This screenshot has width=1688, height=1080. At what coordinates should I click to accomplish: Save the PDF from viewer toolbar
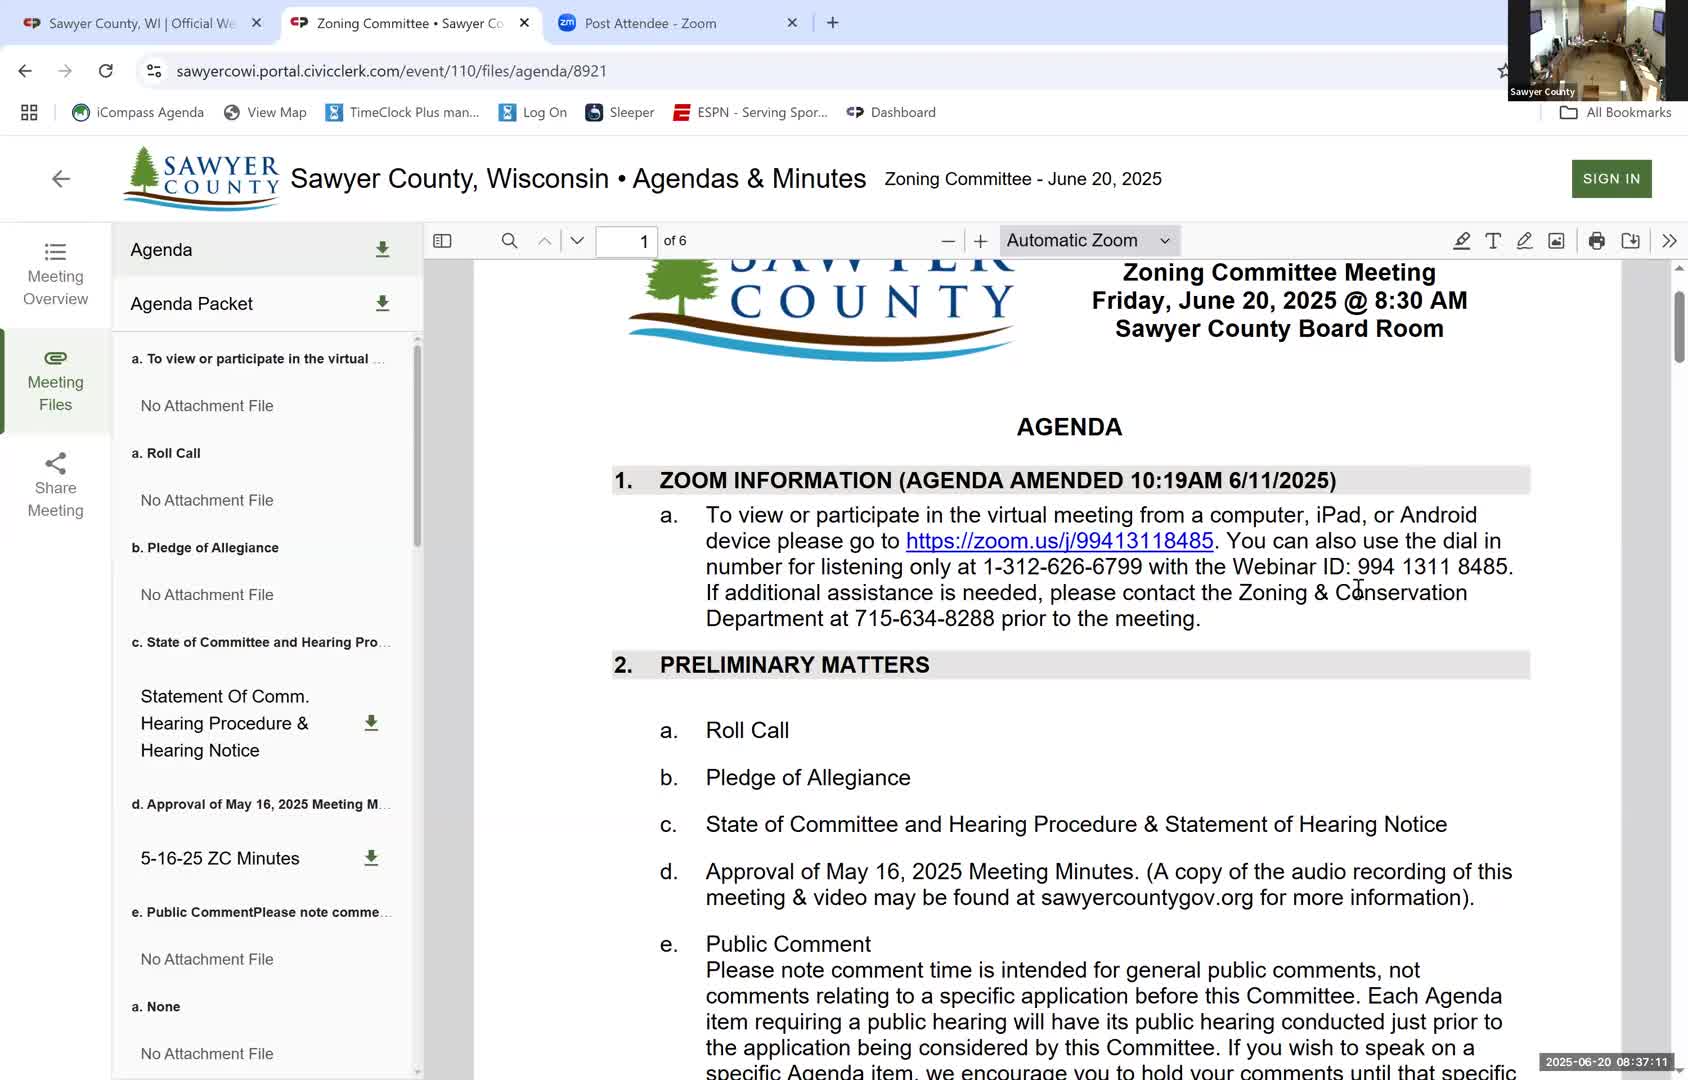pos(1630,241)
